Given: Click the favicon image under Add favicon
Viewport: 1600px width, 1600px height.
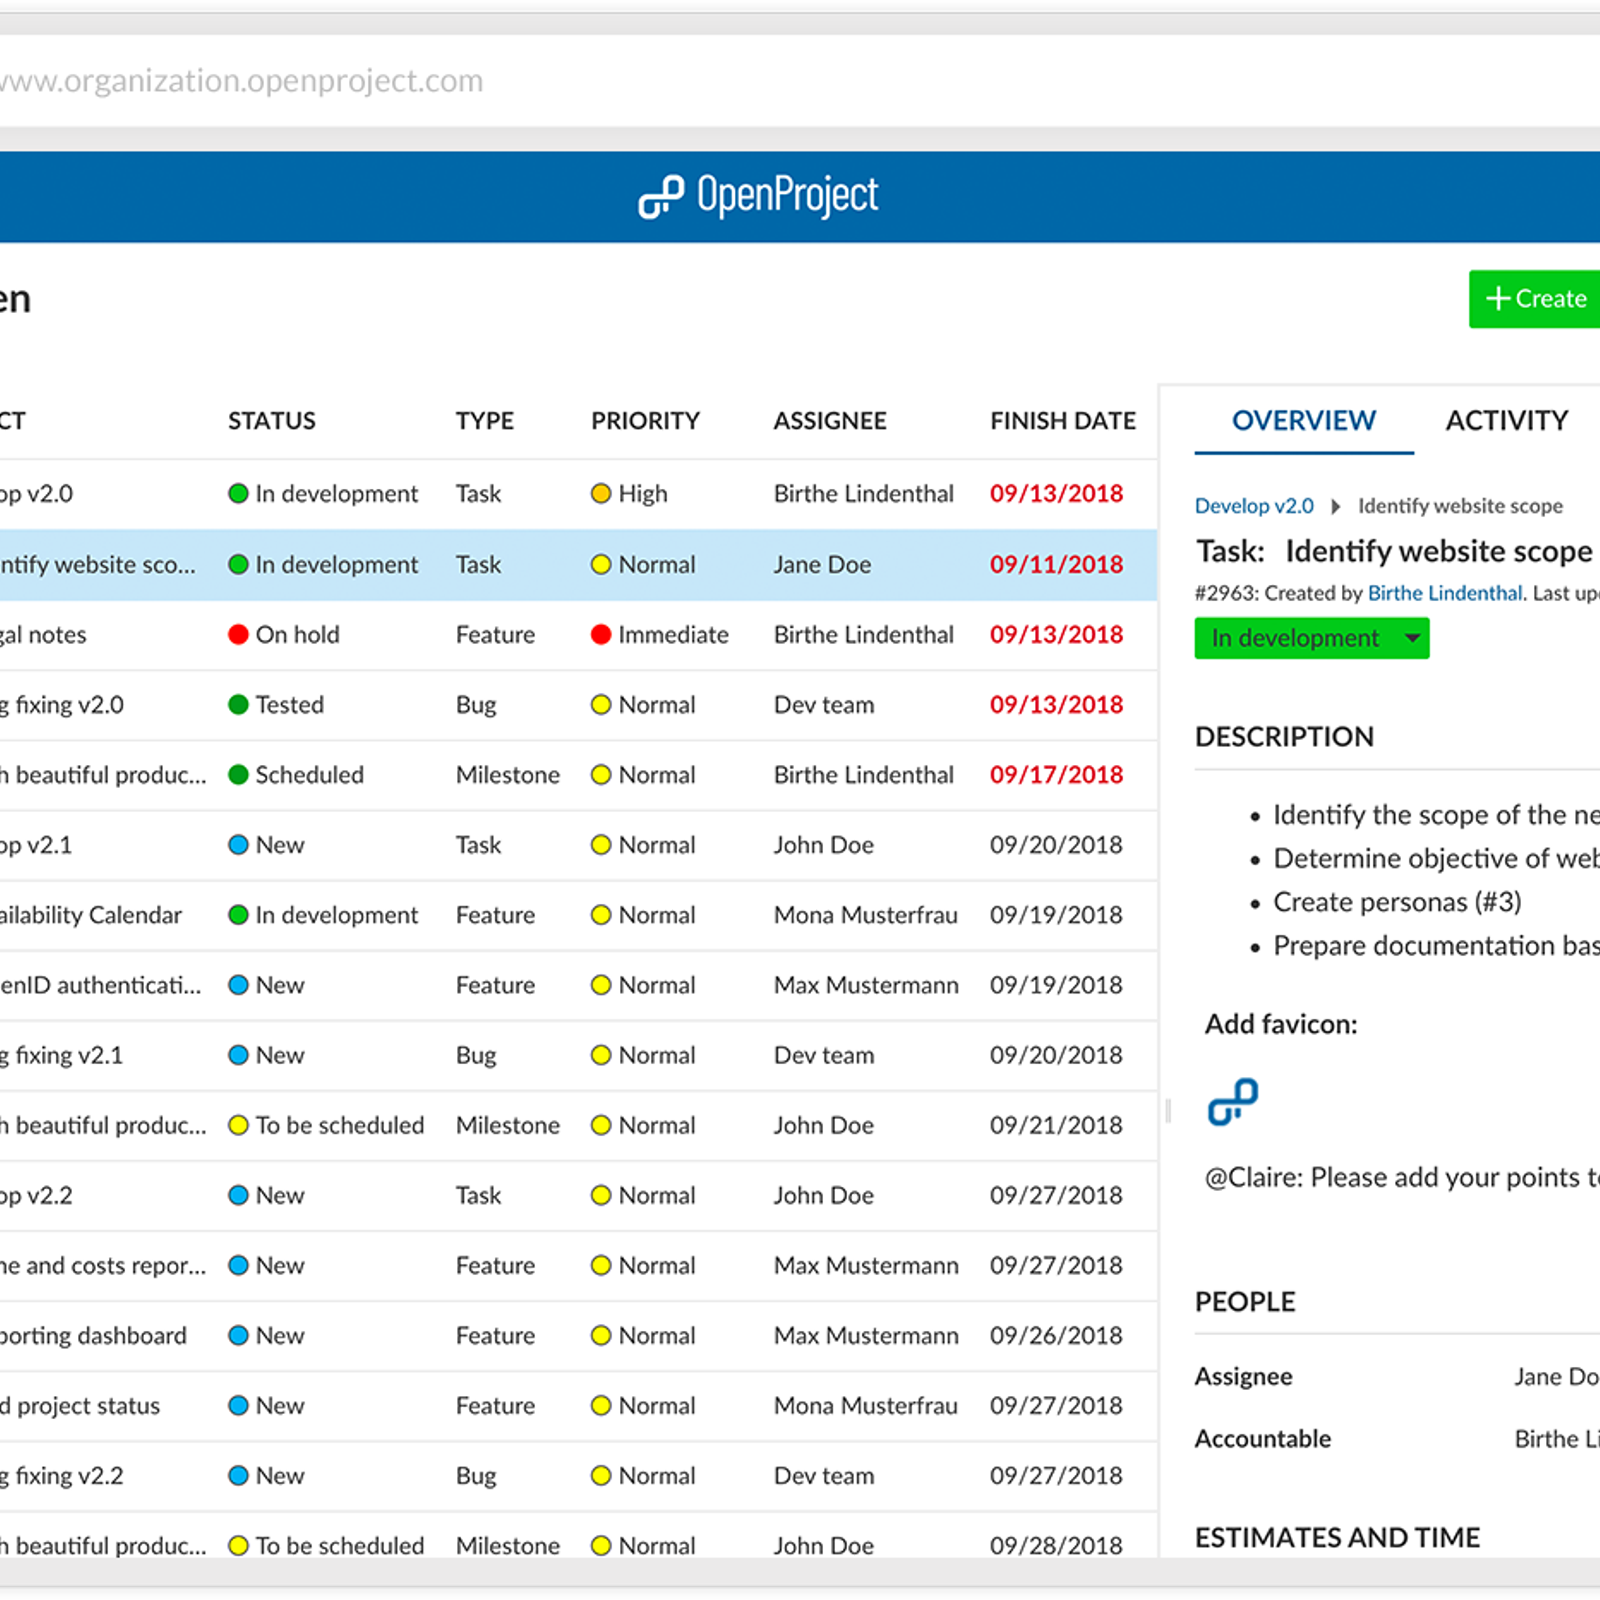Looking at the screenshot, I should [1233, 1102].
